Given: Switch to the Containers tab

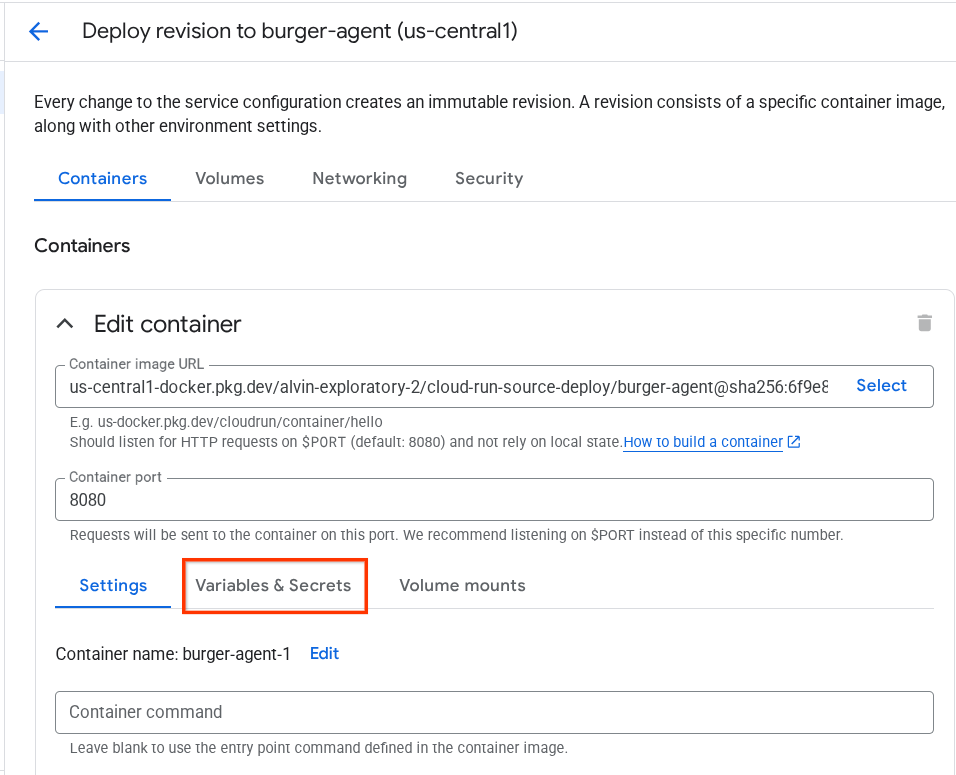Looking at the screenshot, I should (102, 179).
